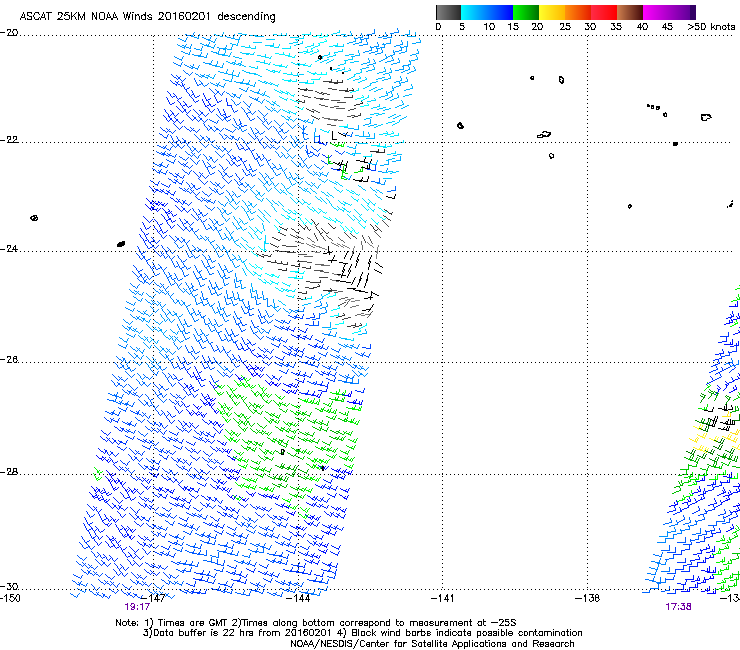Pick the brown 35-40 knots legend segment
Image resolution: width=740 pixels, height=650 pixels.
click(x=630, y=12)
